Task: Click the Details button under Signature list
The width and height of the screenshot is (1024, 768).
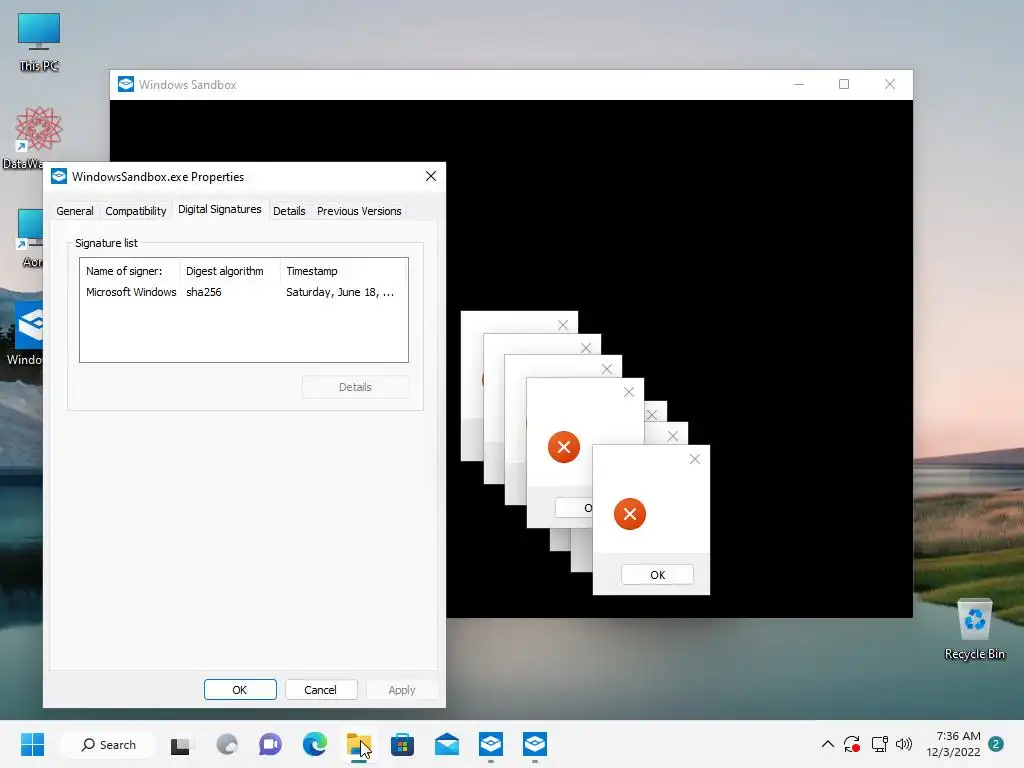Action: [x=355, y=387]
